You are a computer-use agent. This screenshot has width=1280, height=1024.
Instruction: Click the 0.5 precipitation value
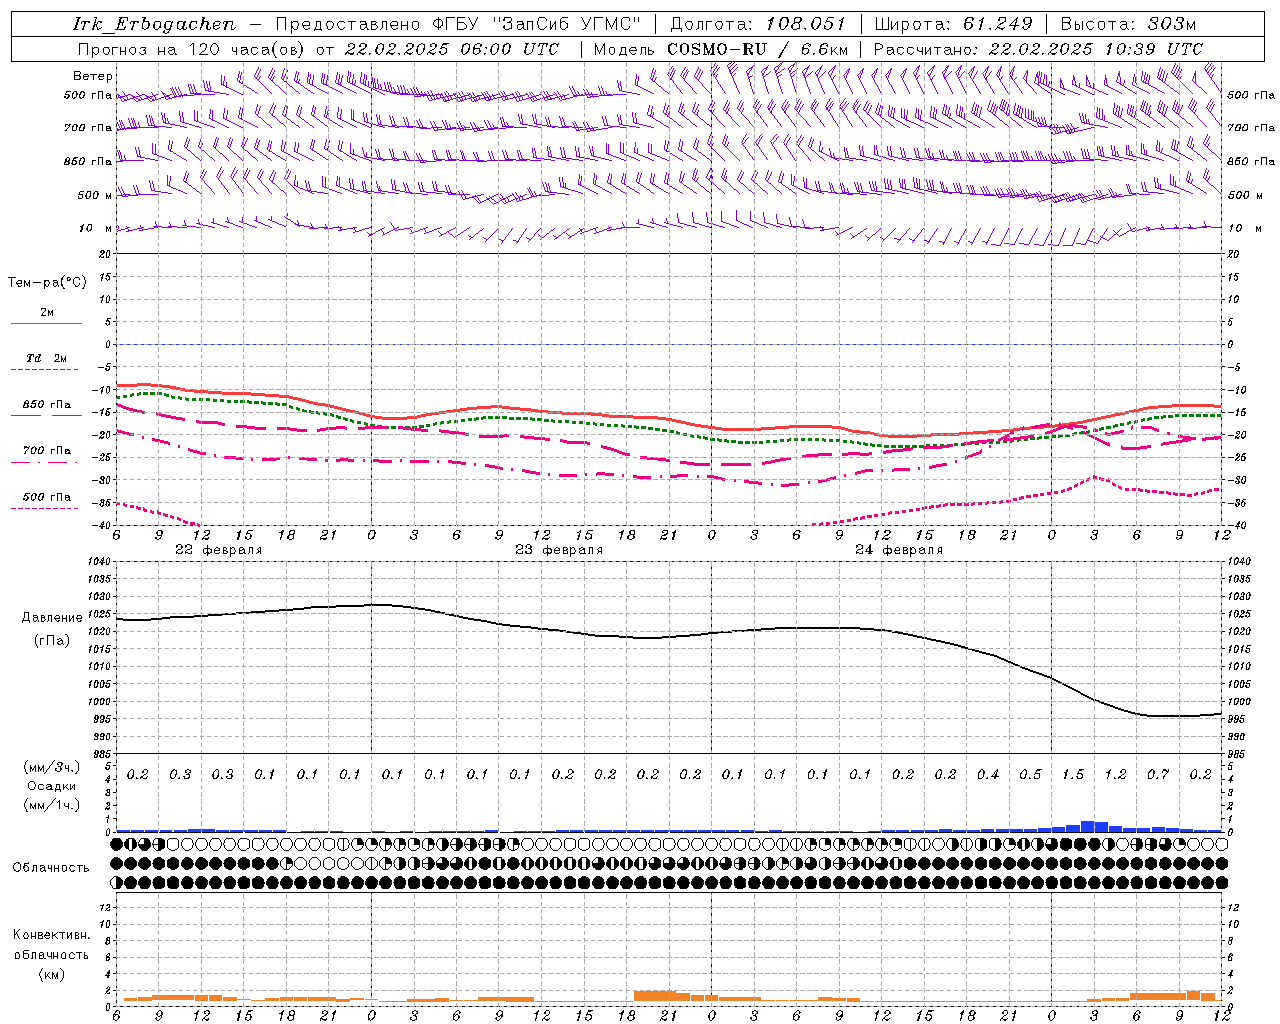[x=1030, y=775]
